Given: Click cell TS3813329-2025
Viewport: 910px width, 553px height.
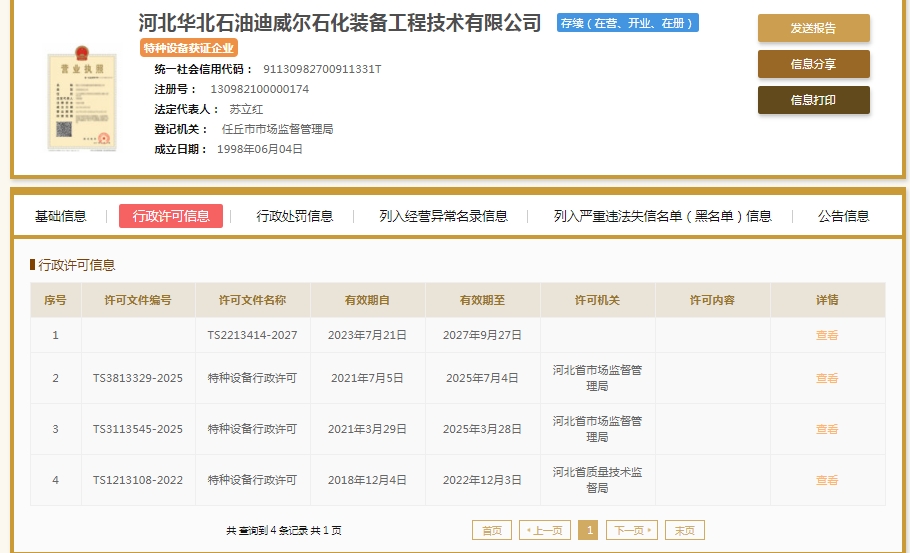Looking at the screenshot, I should coord(138,378).
